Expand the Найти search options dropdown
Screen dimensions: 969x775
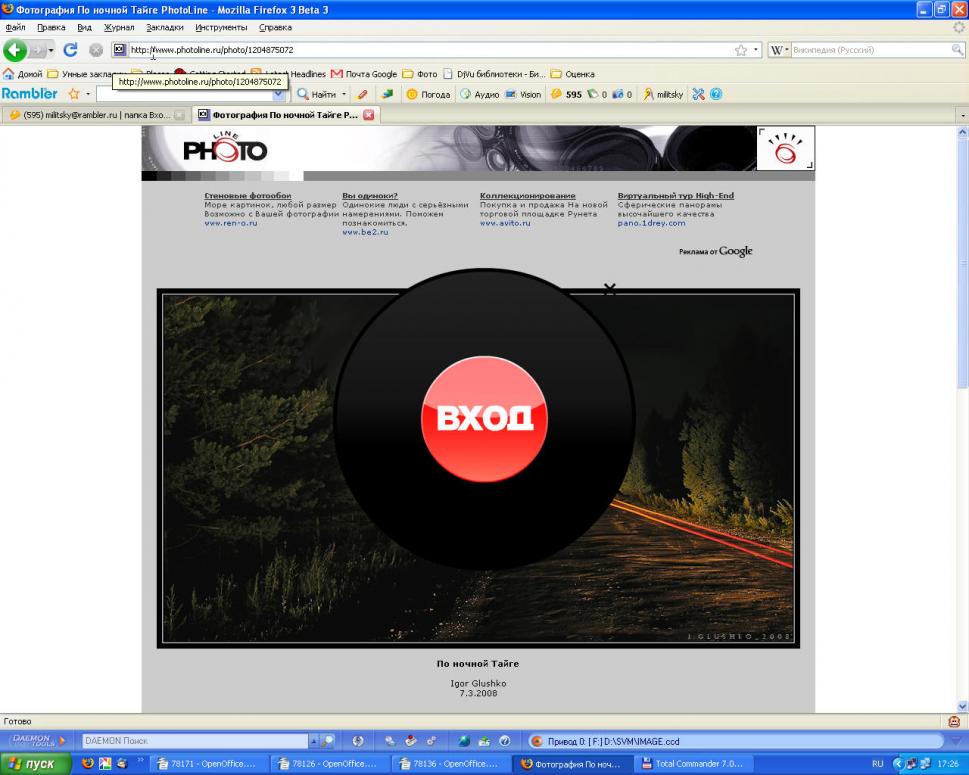344,94
